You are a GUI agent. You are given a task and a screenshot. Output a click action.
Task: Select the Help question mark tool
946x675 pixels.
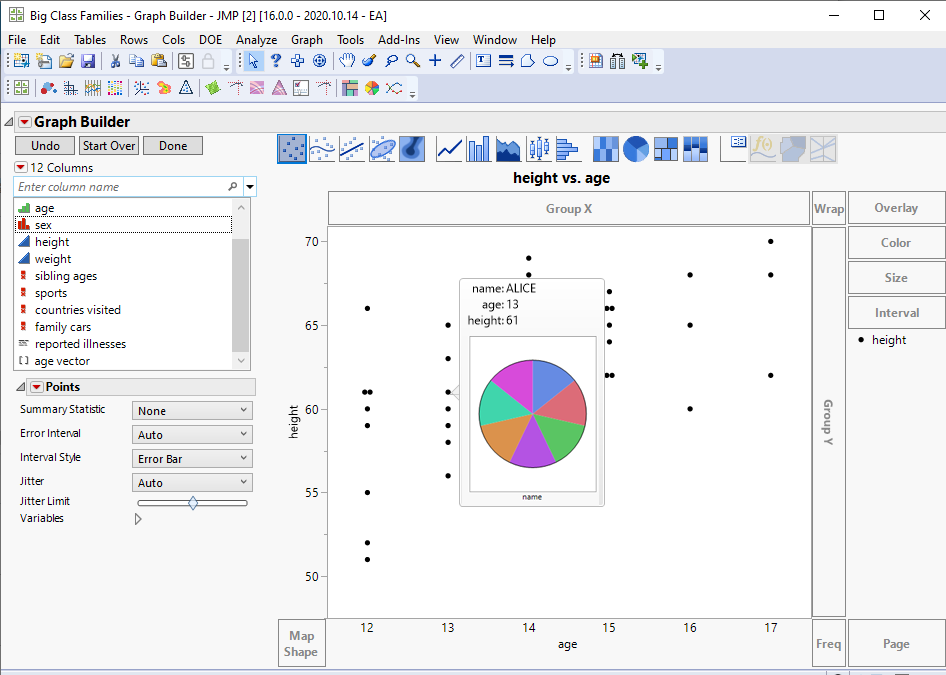[276, 61]
